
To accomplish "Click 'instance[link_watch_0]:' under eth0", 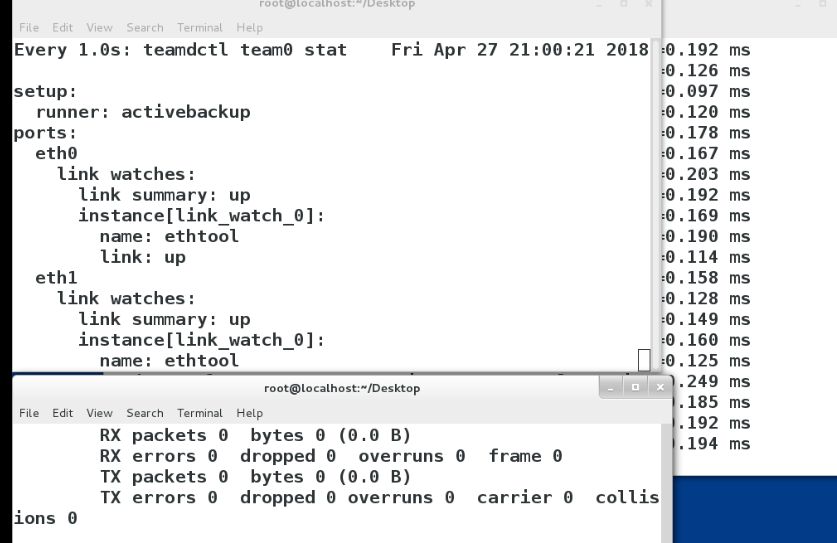I will tap(202, 216).
